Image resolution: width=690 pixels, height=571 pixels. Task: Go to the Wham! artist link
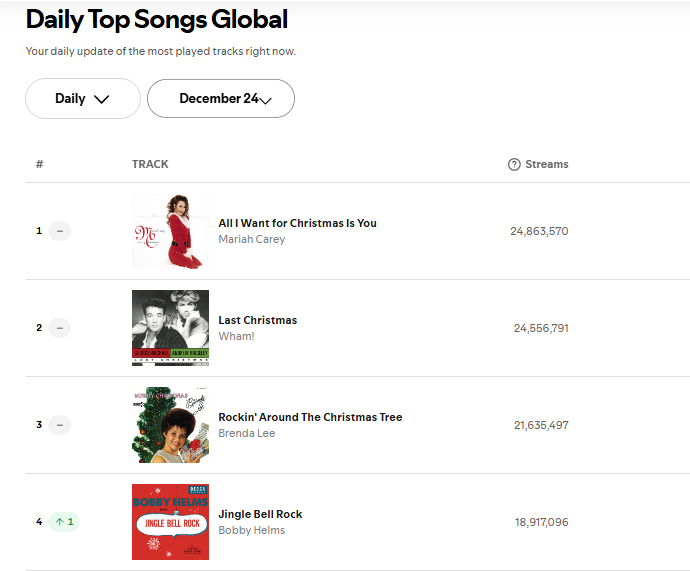pyautogui.click(x=236, y=337)
